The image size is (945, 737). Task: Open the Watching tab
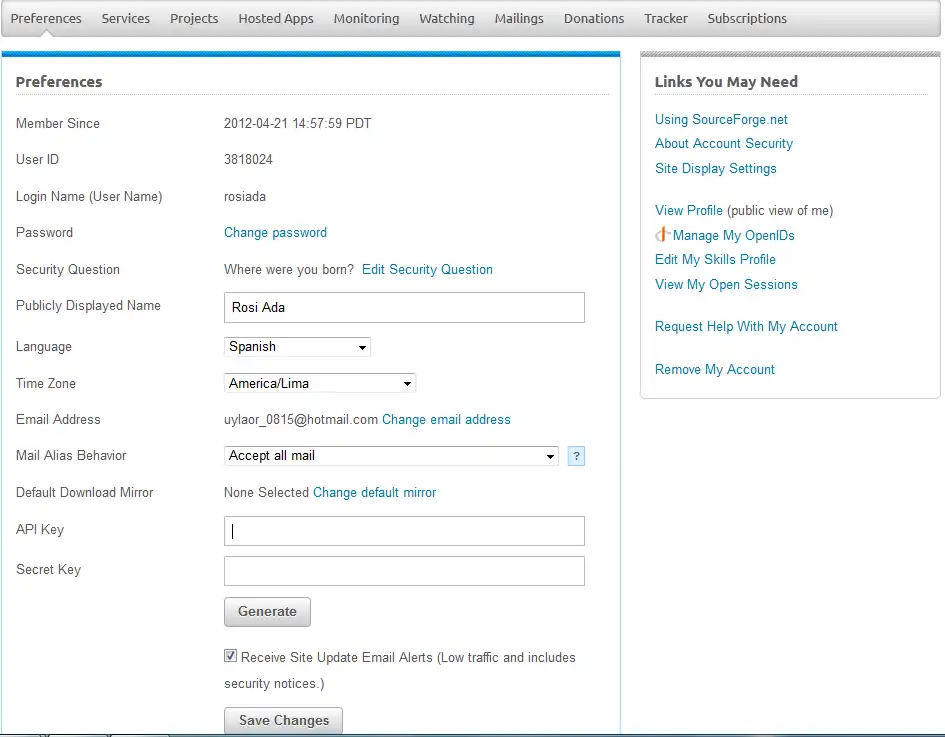[x=447, y=19]
